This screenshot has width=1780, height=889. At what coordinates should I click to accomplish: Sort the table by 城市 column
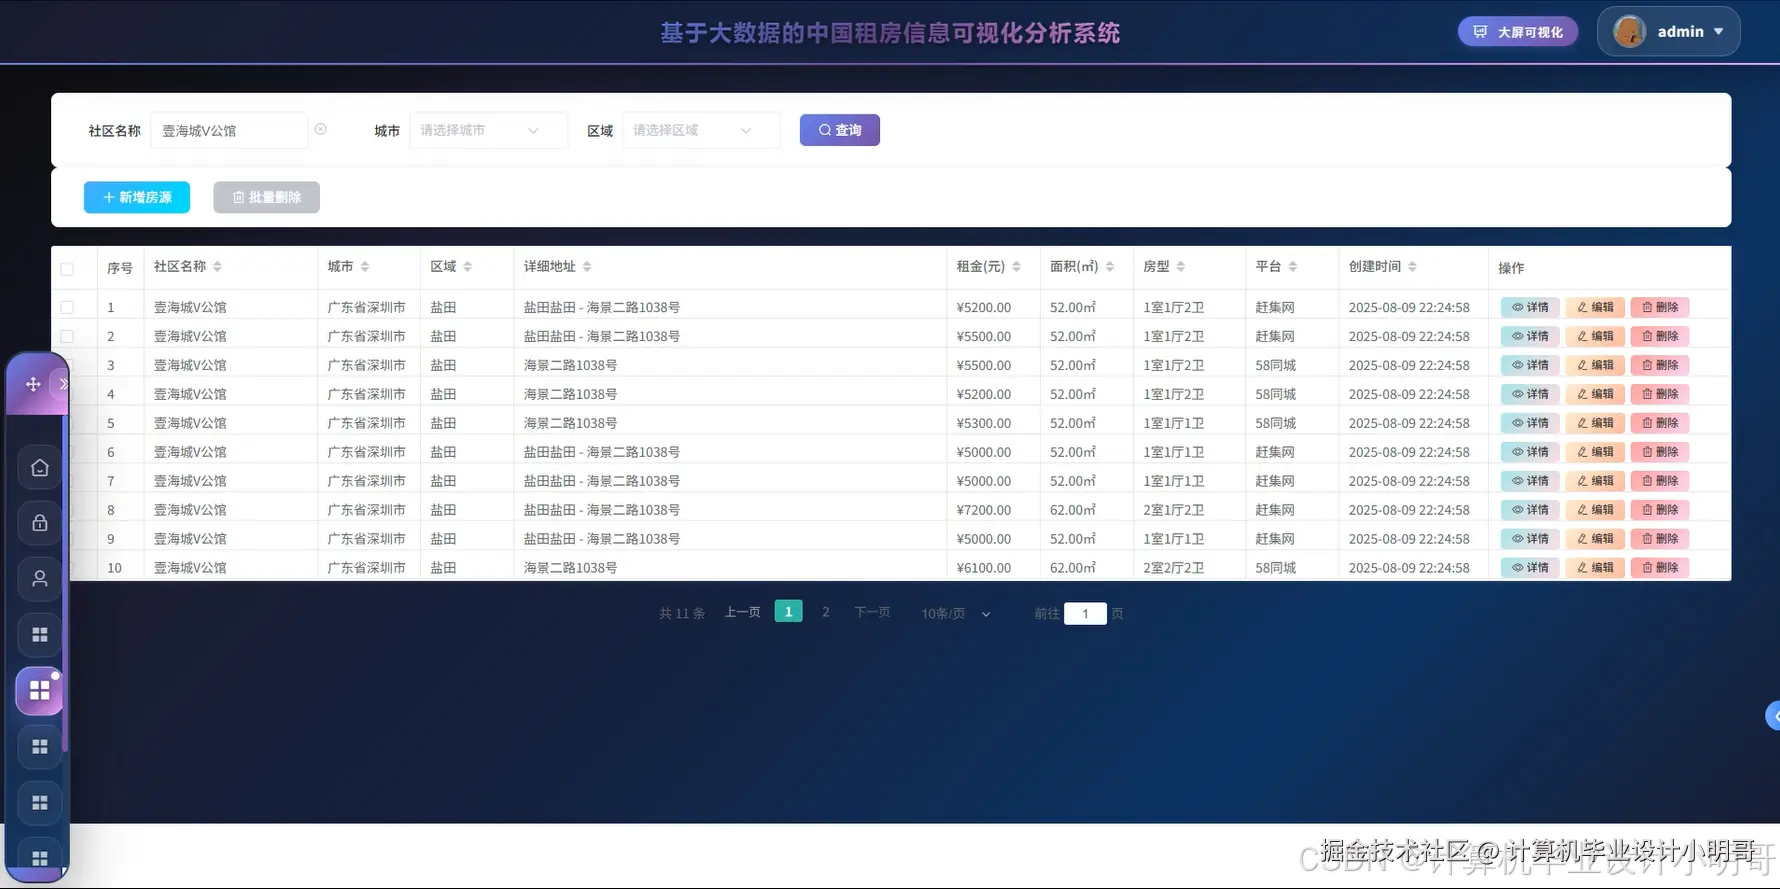pos(365,266)
